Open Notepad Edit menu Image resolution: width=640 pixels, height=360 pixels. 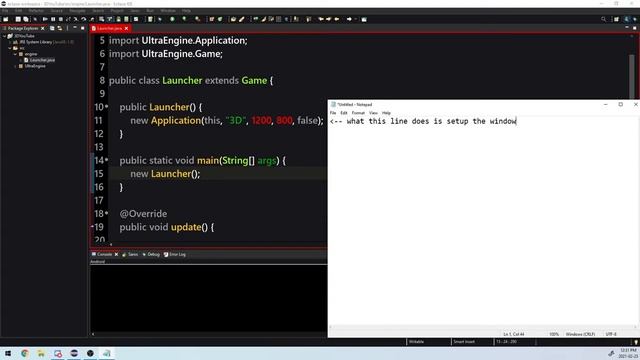pos(344,113)
